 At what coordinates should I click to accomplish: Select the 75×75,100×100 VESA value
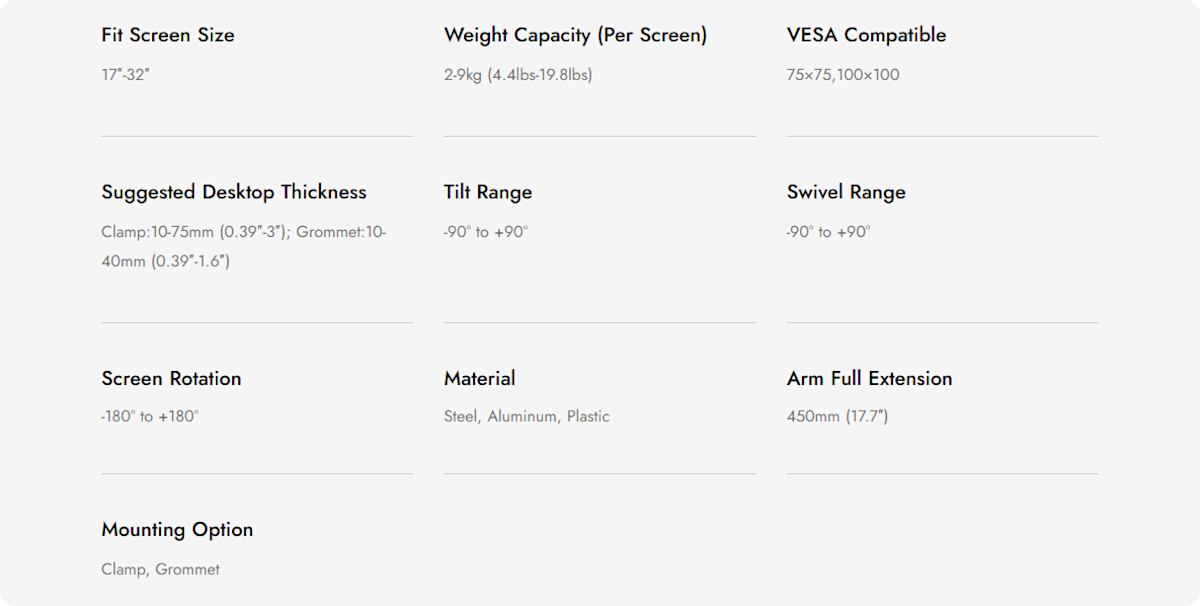(843, 75)
